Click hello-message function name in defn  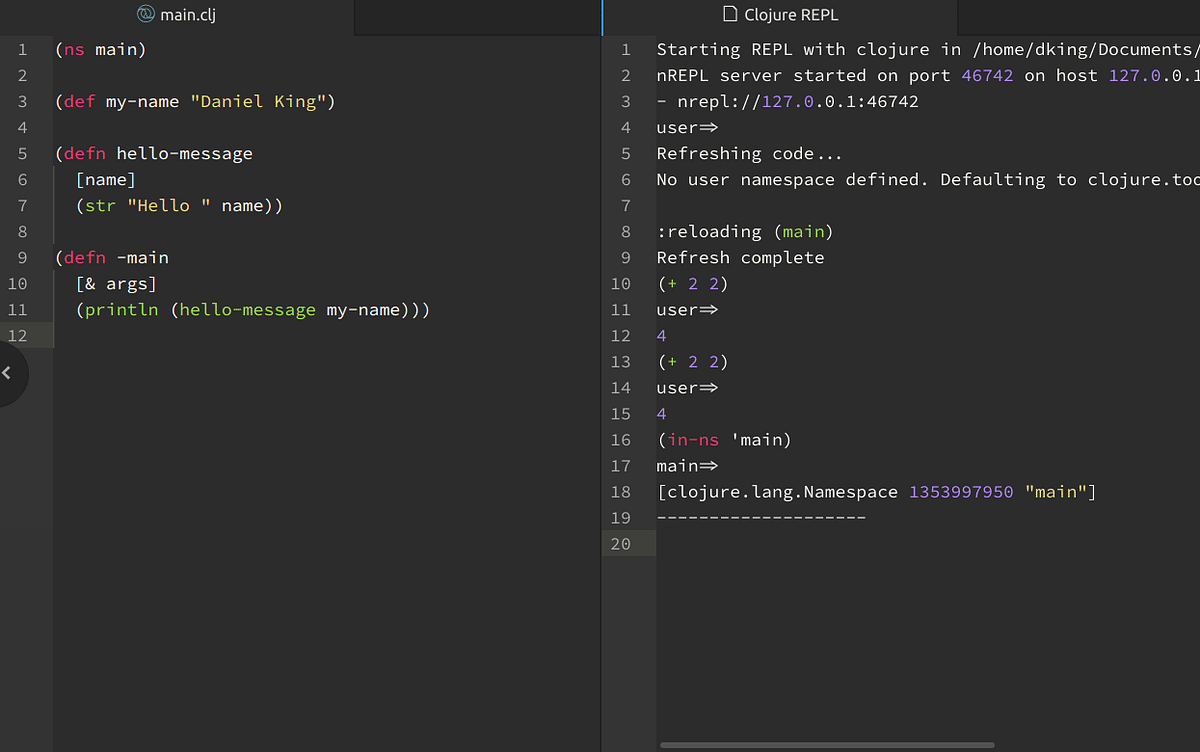(184, 153)
